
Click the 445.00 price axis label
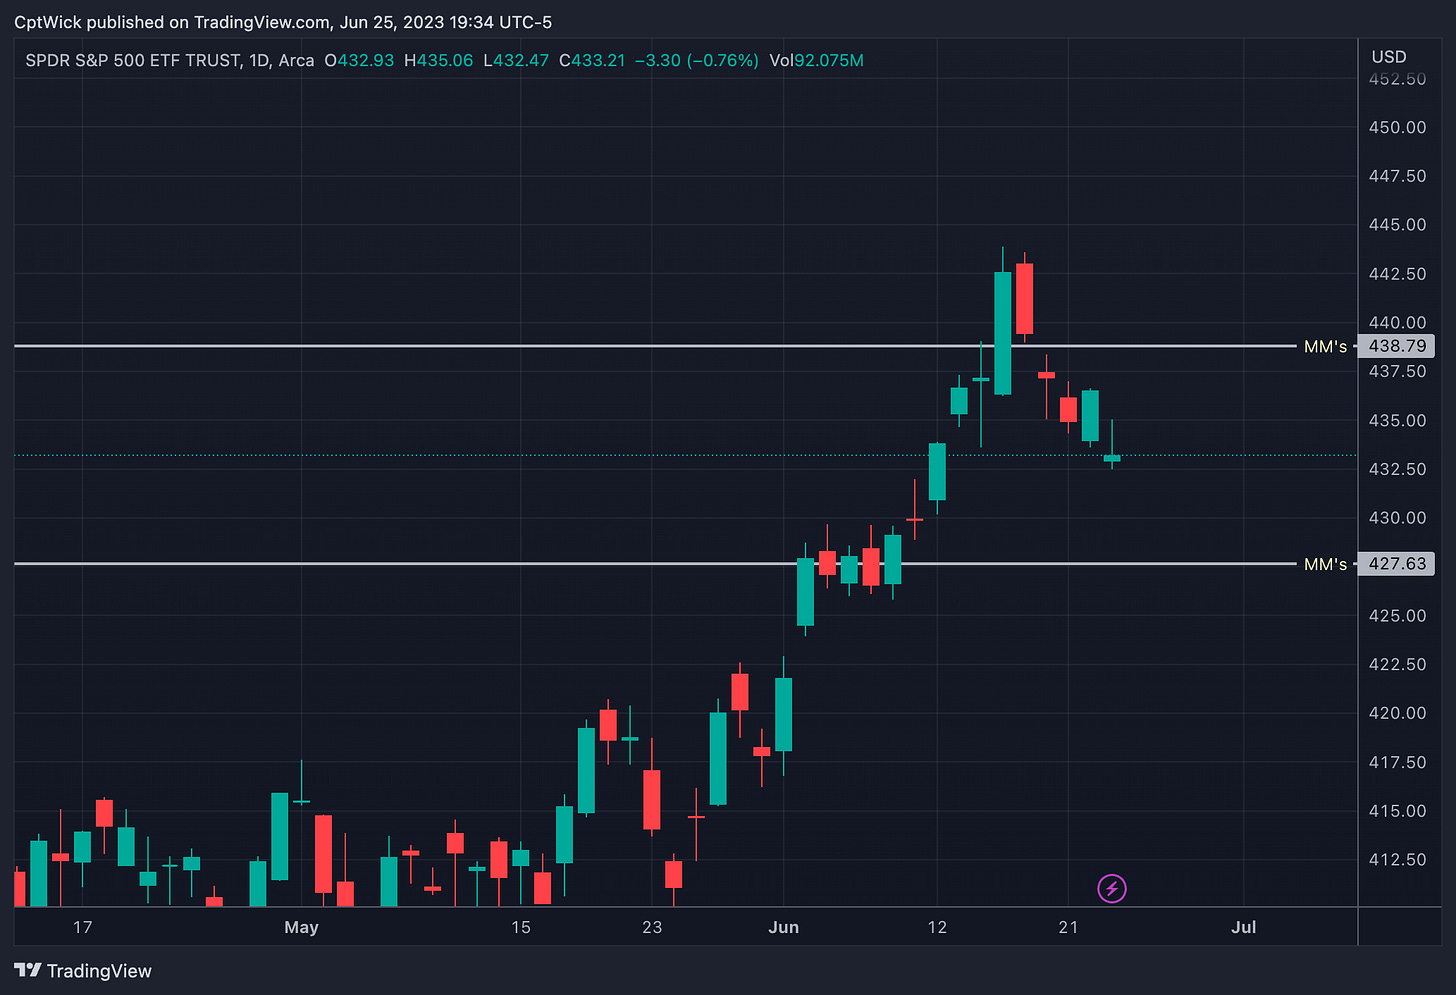[x=1397, y=224]
